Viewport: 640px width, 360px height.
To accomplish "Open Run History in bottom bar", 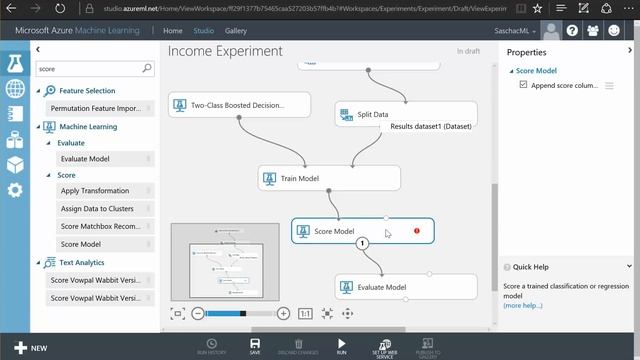I will point(211,346).
